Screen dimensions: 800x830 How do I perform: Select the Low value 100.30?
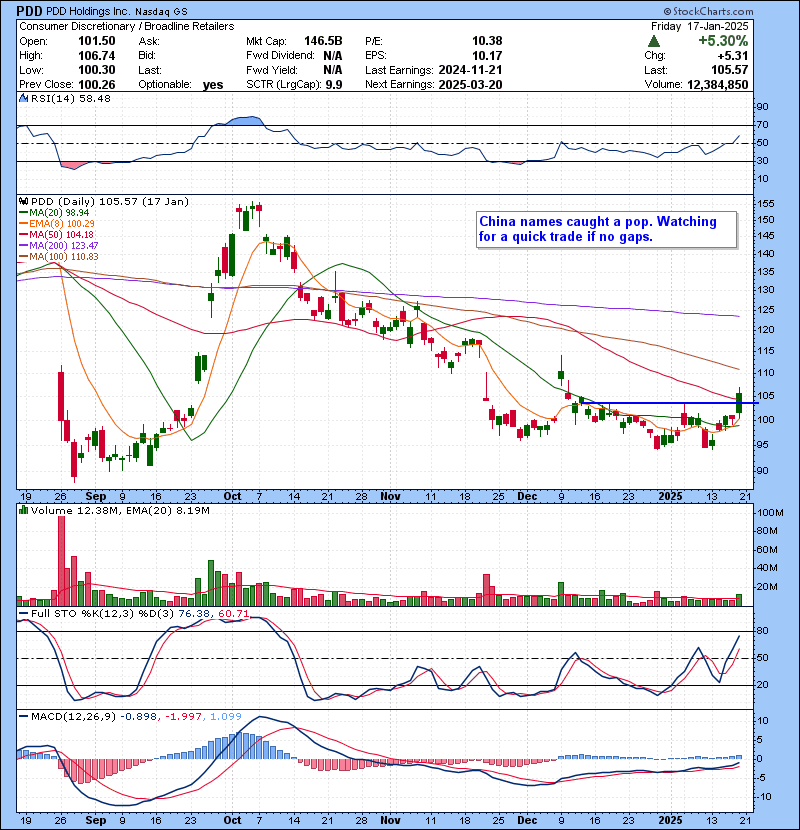96,70
